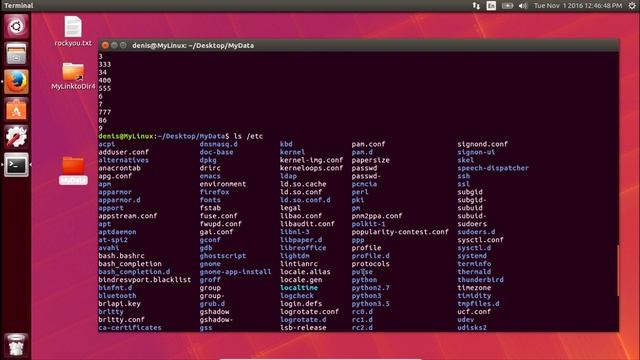Click 'sudoers' file entry
The width and height of the screenshot is (640, 360).
tap(472, 224)
